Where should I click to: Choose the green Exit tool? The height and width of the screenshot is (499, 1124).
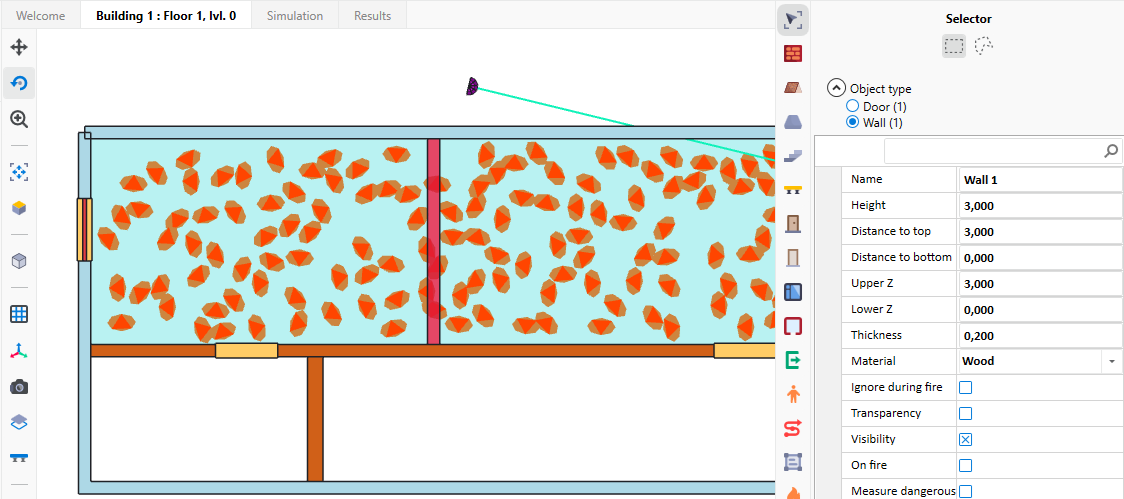click(793, 360)
